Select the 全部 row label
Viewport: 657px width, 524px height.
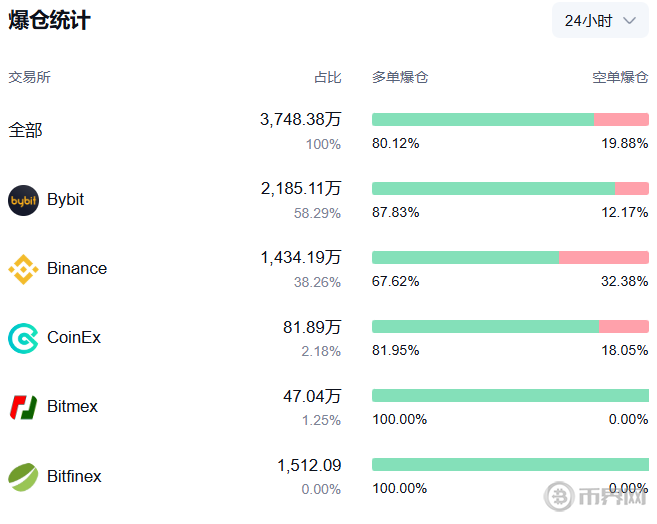(x=26, y=130)
